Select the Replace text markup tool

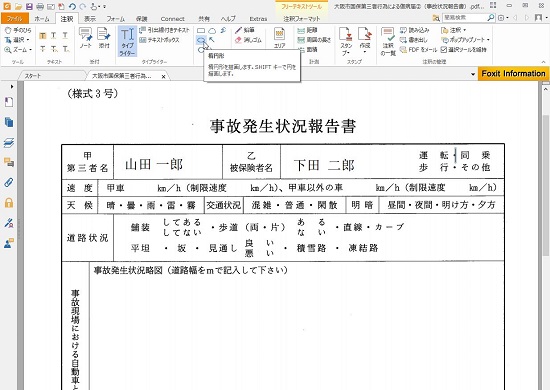54,49
